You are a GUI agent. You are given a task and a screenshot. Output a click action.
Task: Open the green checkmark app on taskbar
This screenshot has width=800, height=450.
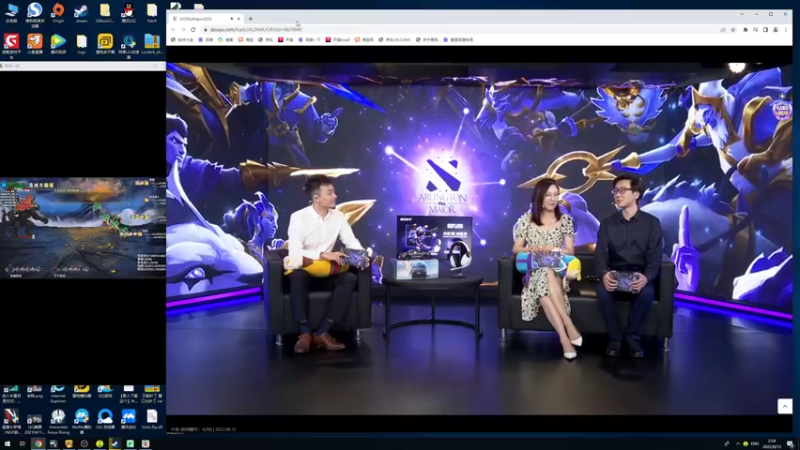click(x=130, y=444)
